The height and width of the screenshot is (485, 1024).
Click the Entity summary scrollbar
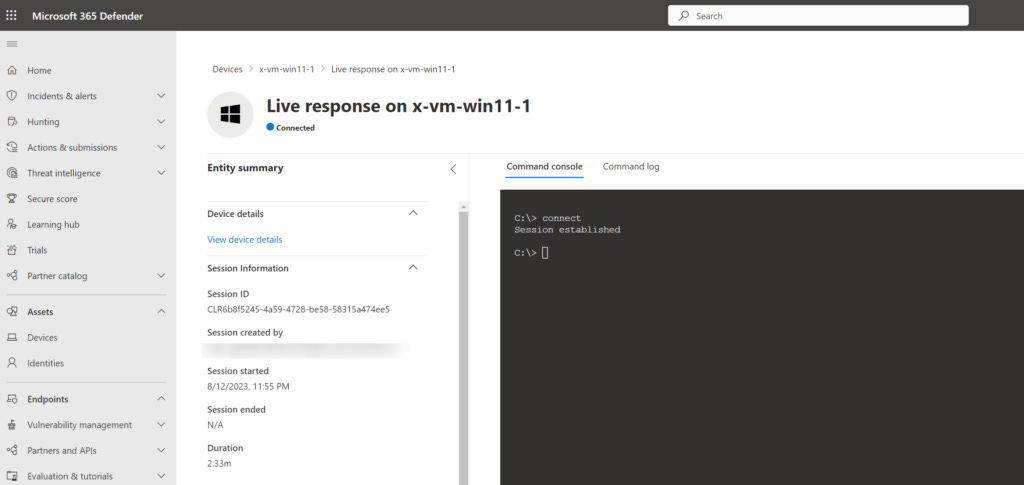pos(463,346)
